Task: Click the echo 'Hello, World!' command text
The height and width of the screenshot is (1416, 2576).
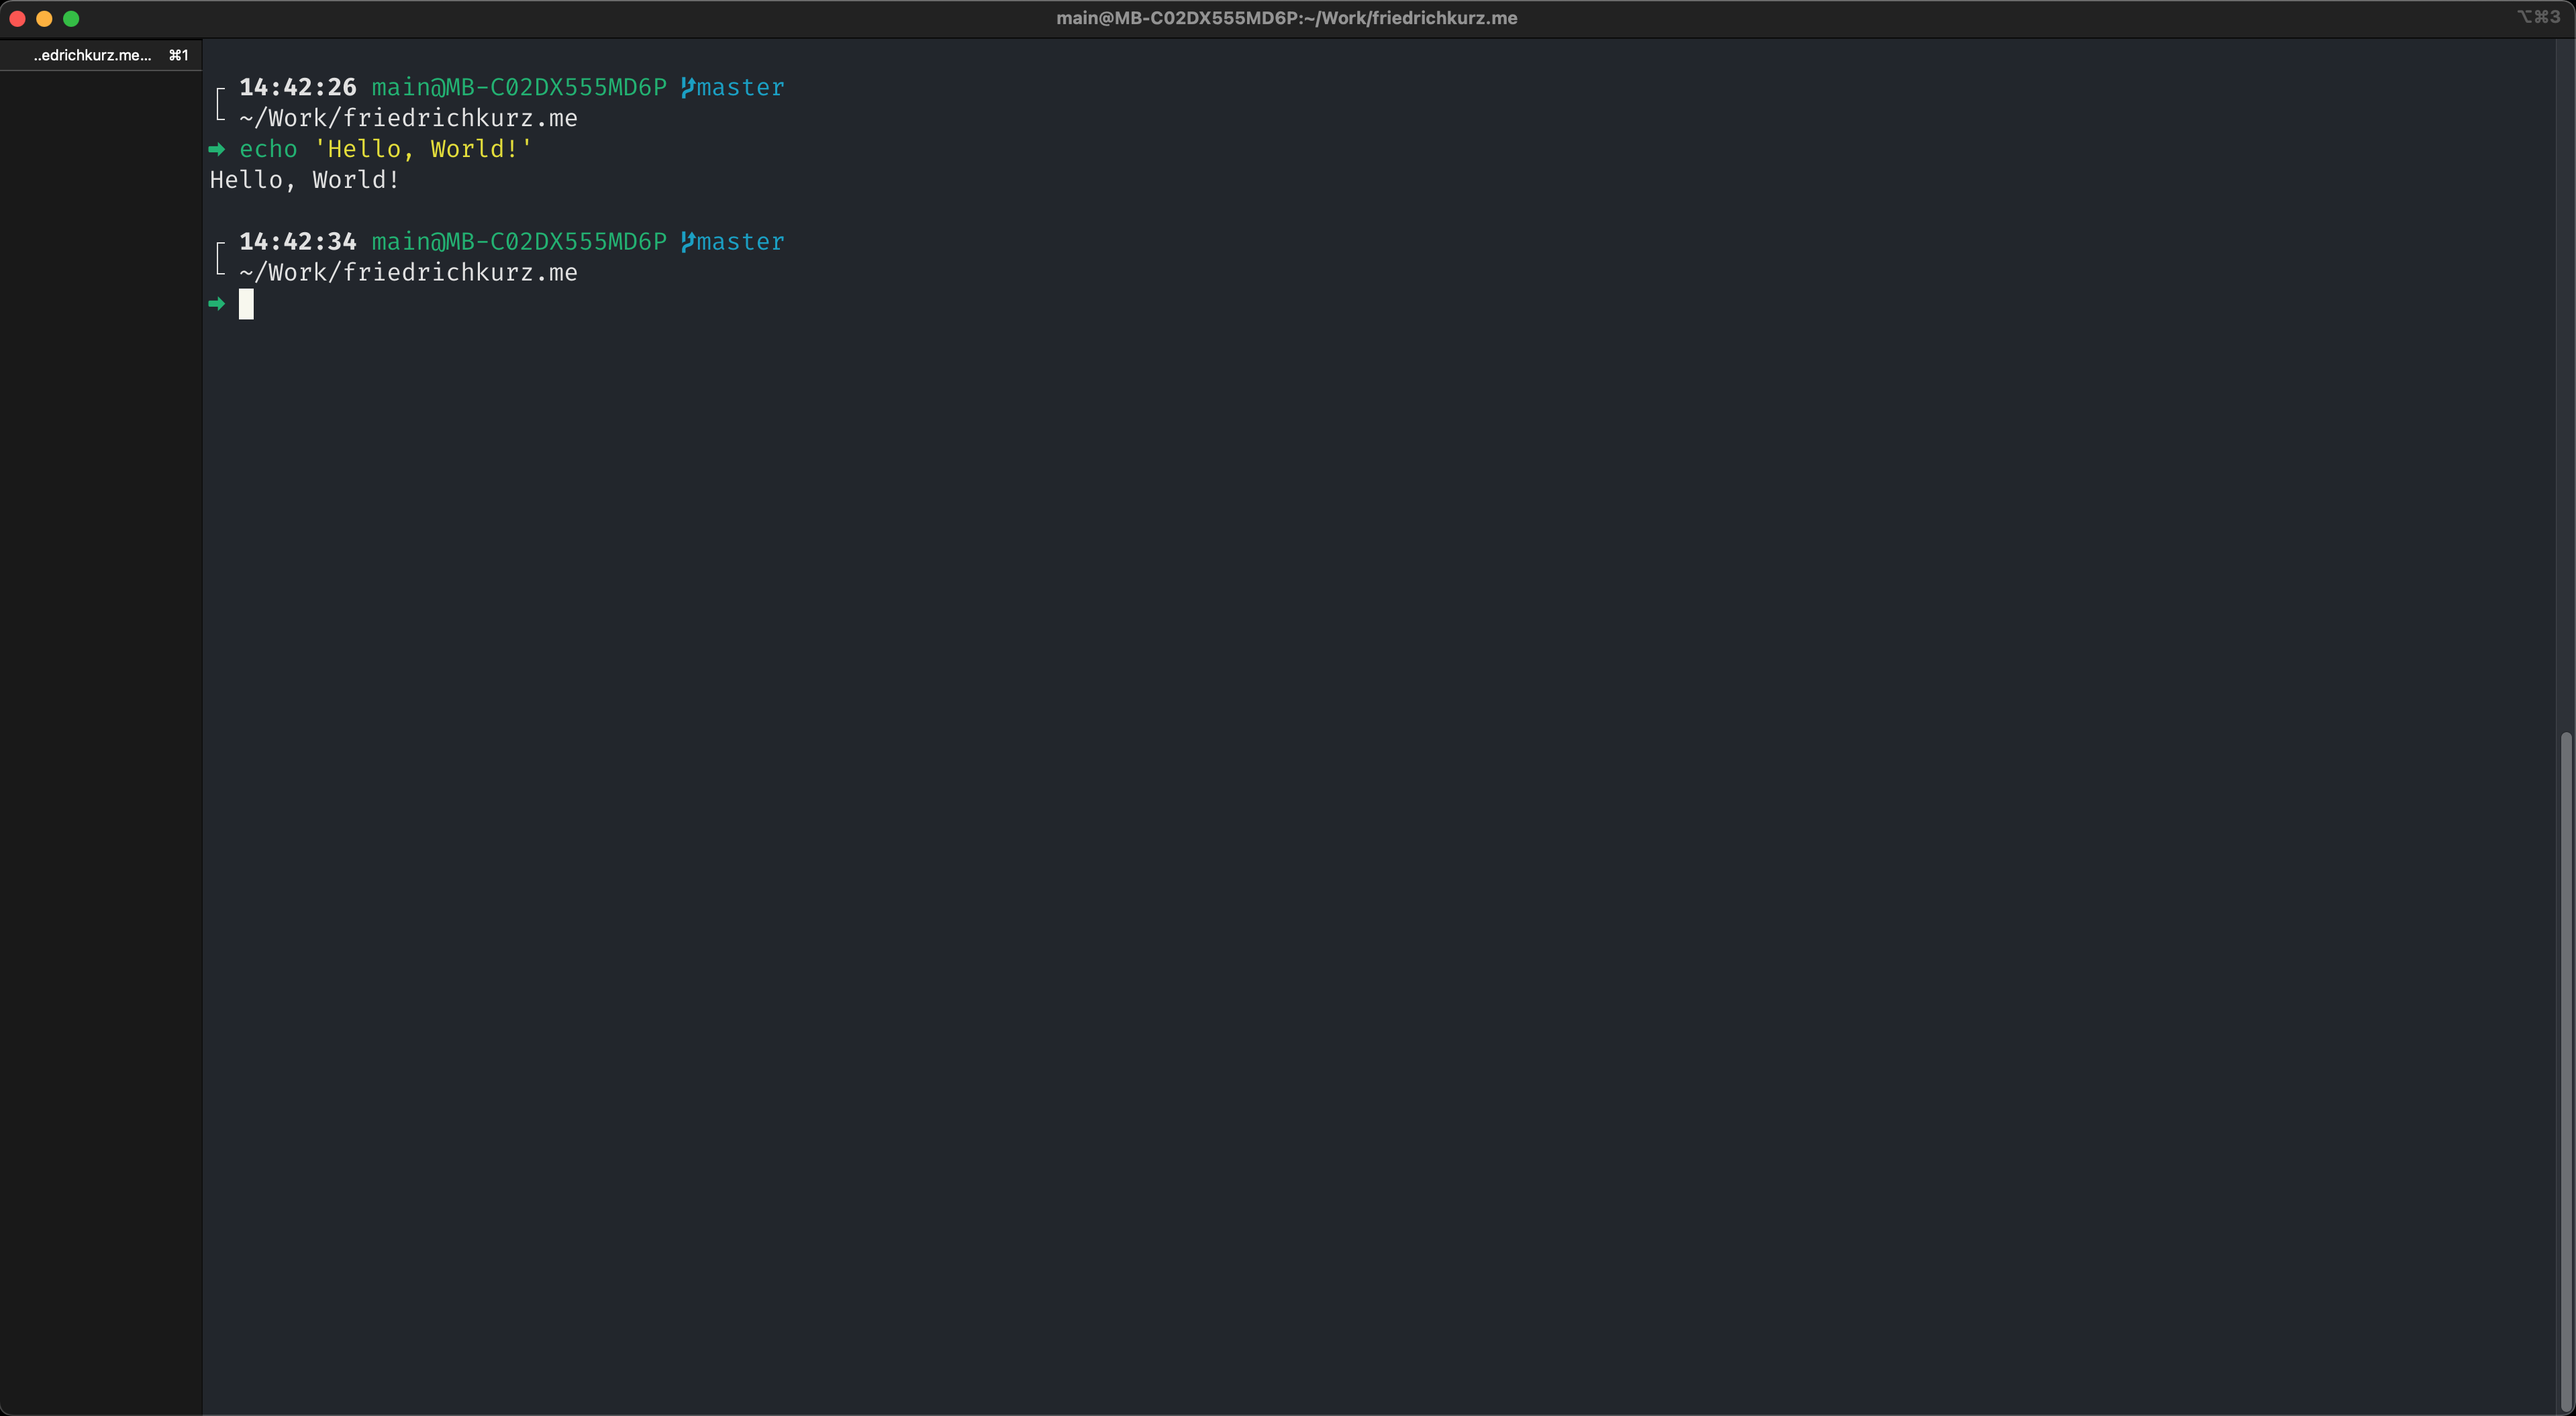Action: 384,149
